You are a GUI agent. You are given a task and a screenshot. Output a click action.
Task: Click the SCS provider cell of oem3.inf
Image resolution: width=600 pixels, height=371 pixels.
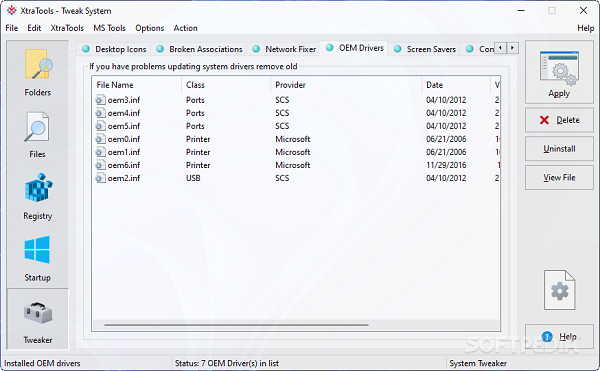click(282, 100)
